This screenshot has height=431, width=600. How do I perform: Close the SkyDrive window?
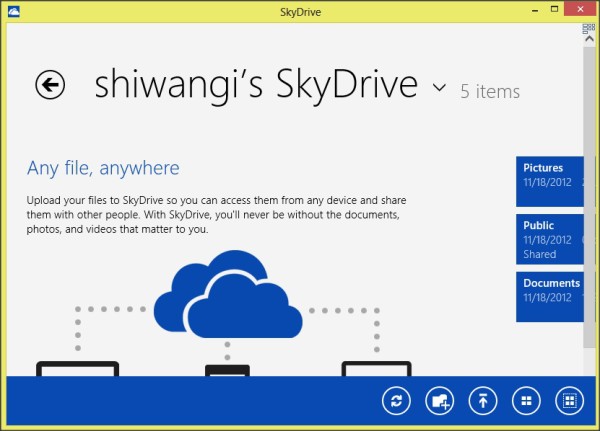click(x=580, y=9)
